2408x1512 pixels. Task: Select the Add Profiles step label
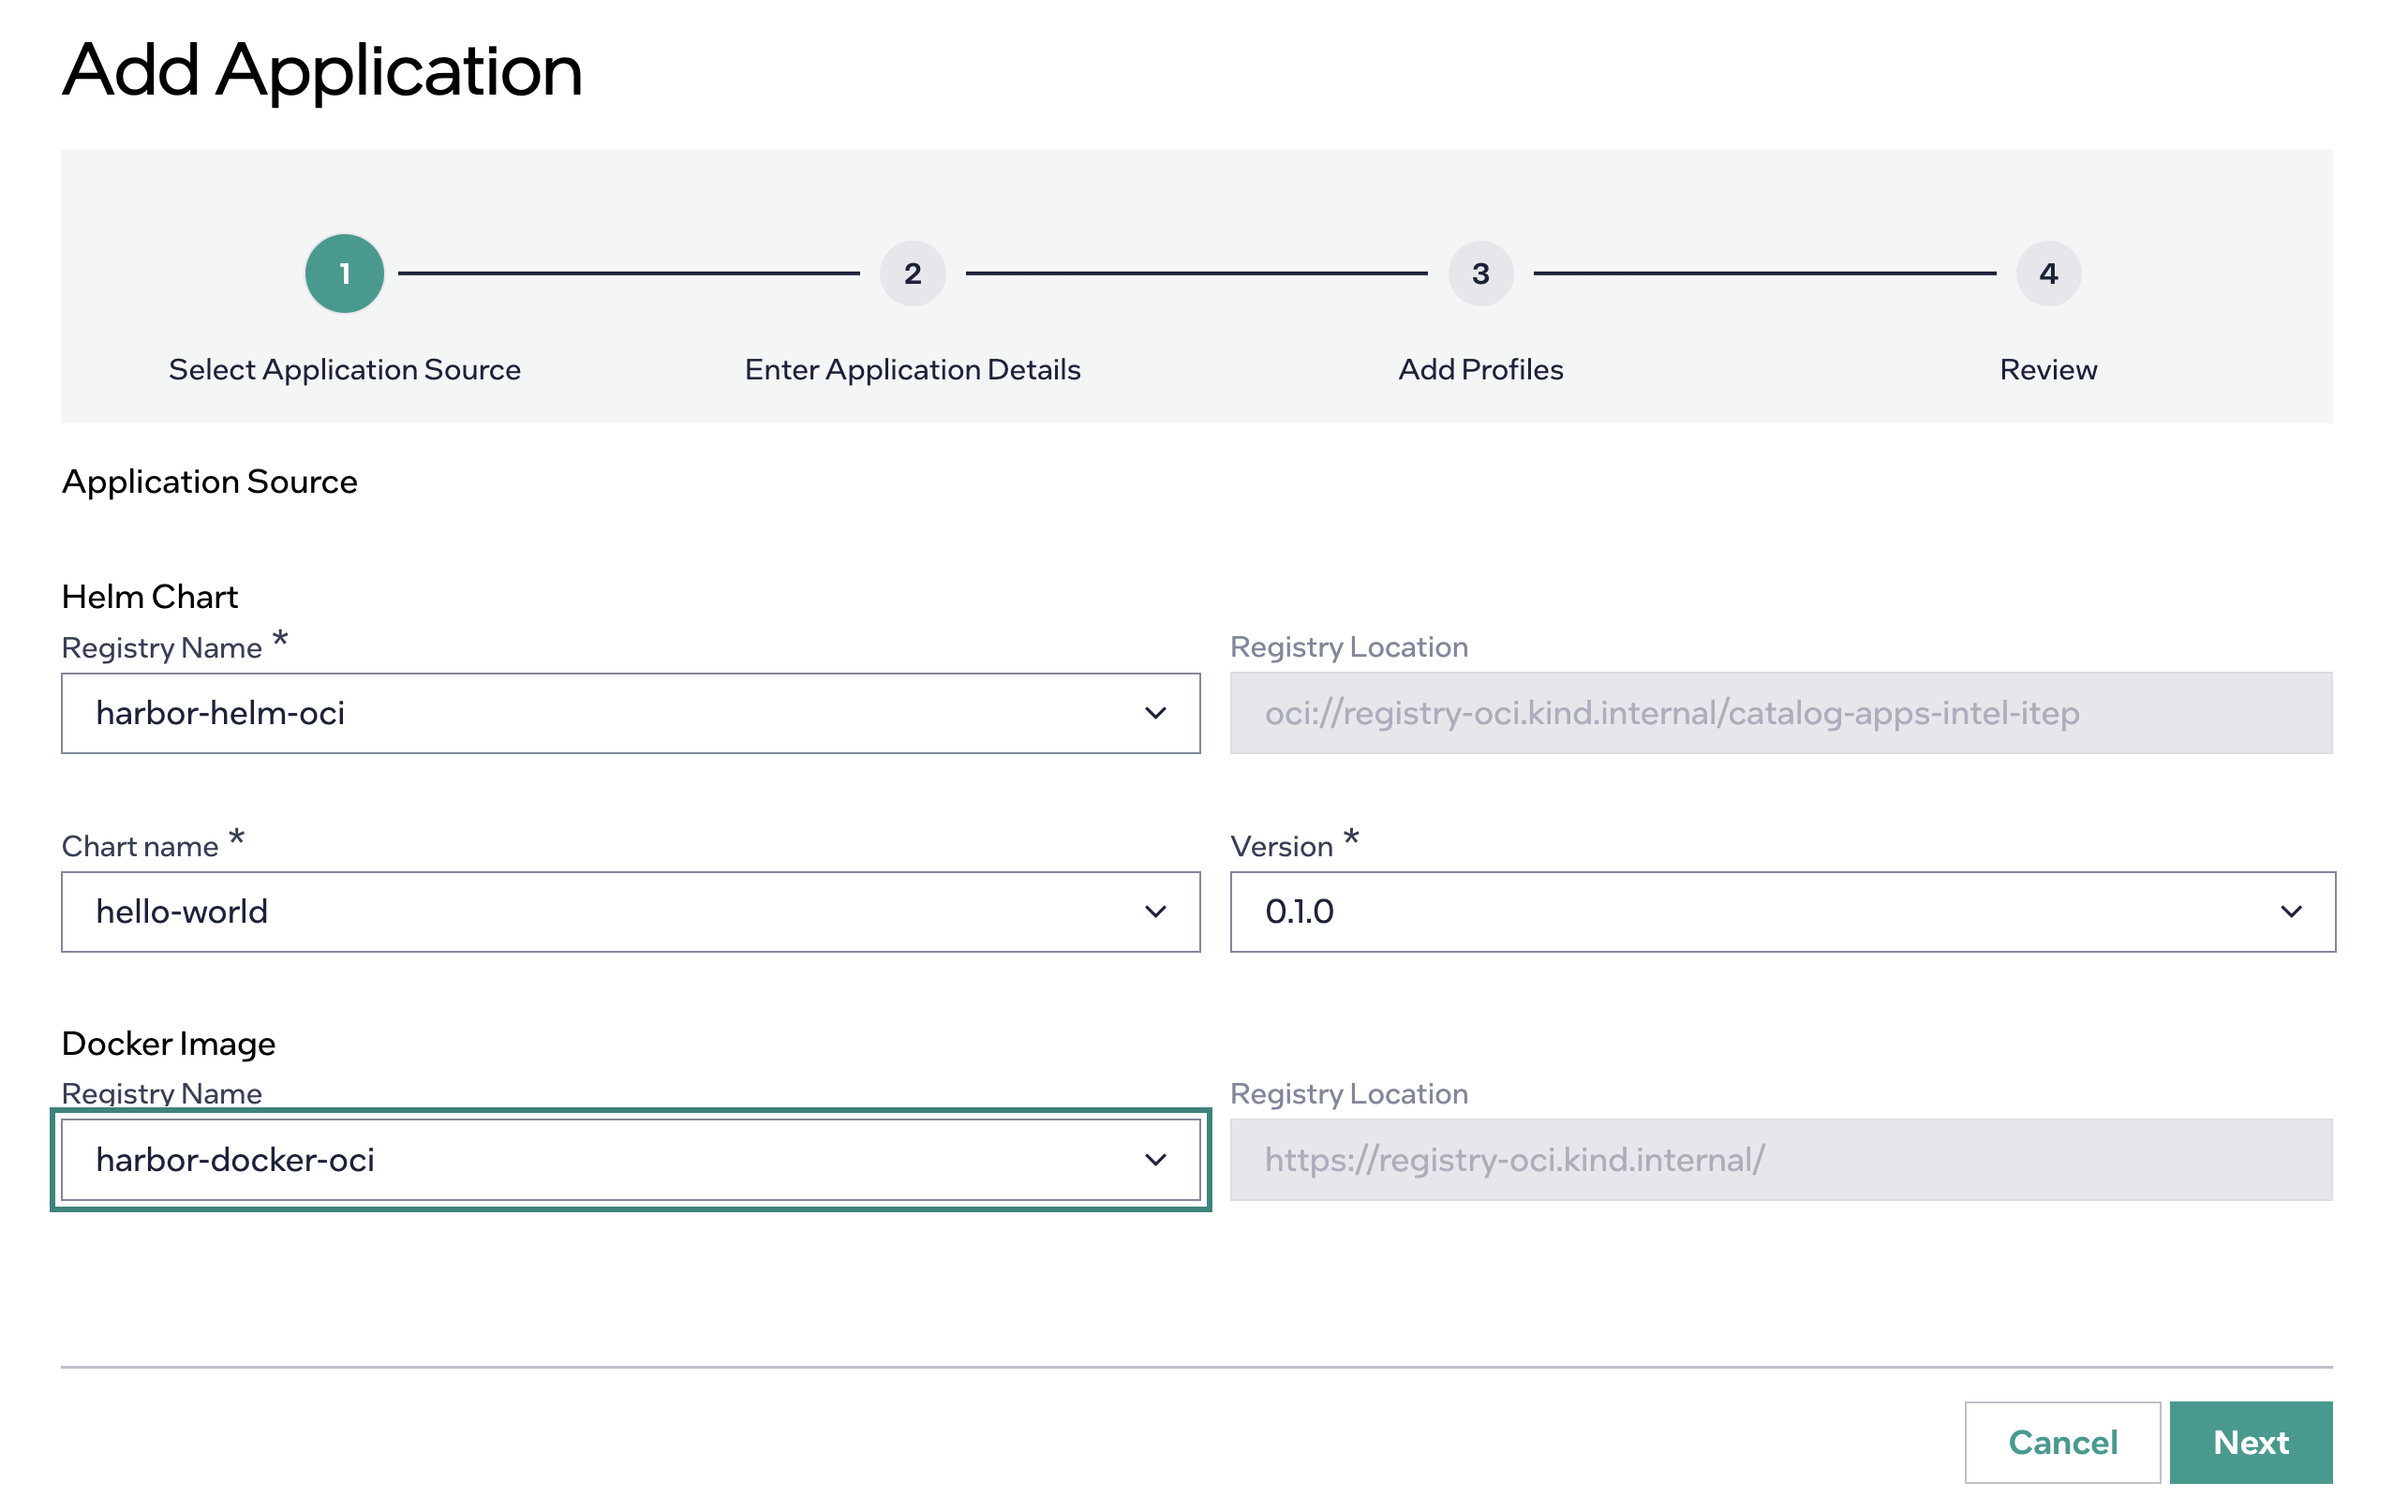[x=1480, y=370]
